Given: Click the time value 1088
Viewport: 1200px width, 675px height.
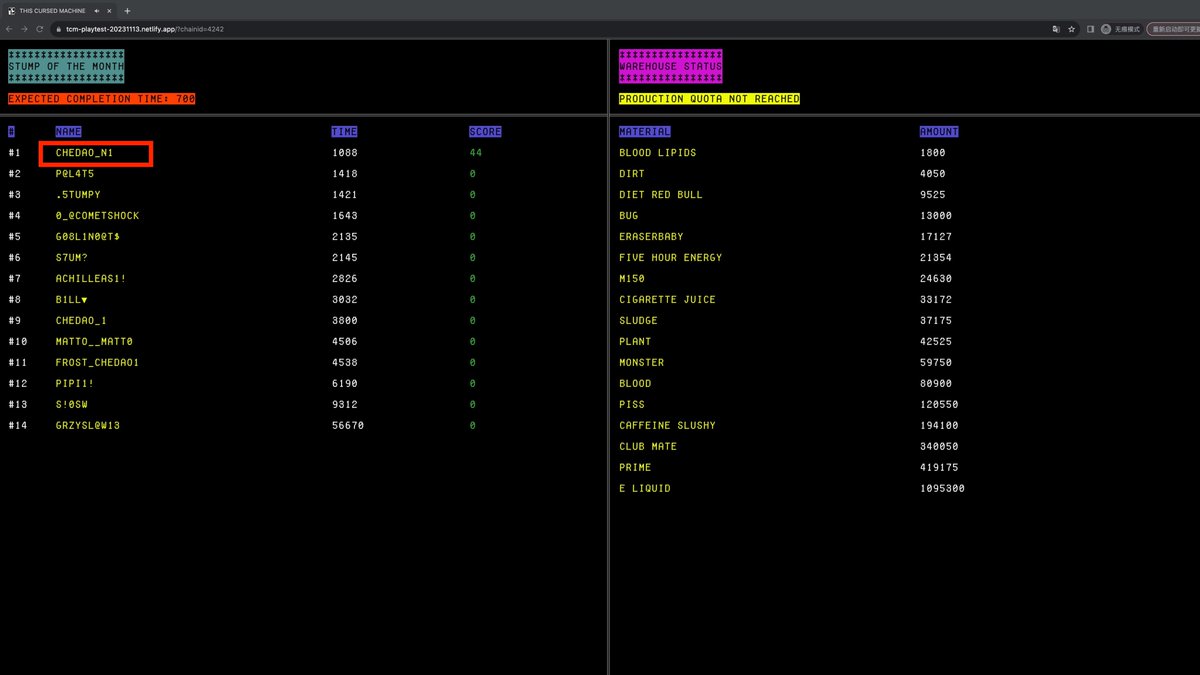Looking at the screenshot, I should [x=344, y=153].
